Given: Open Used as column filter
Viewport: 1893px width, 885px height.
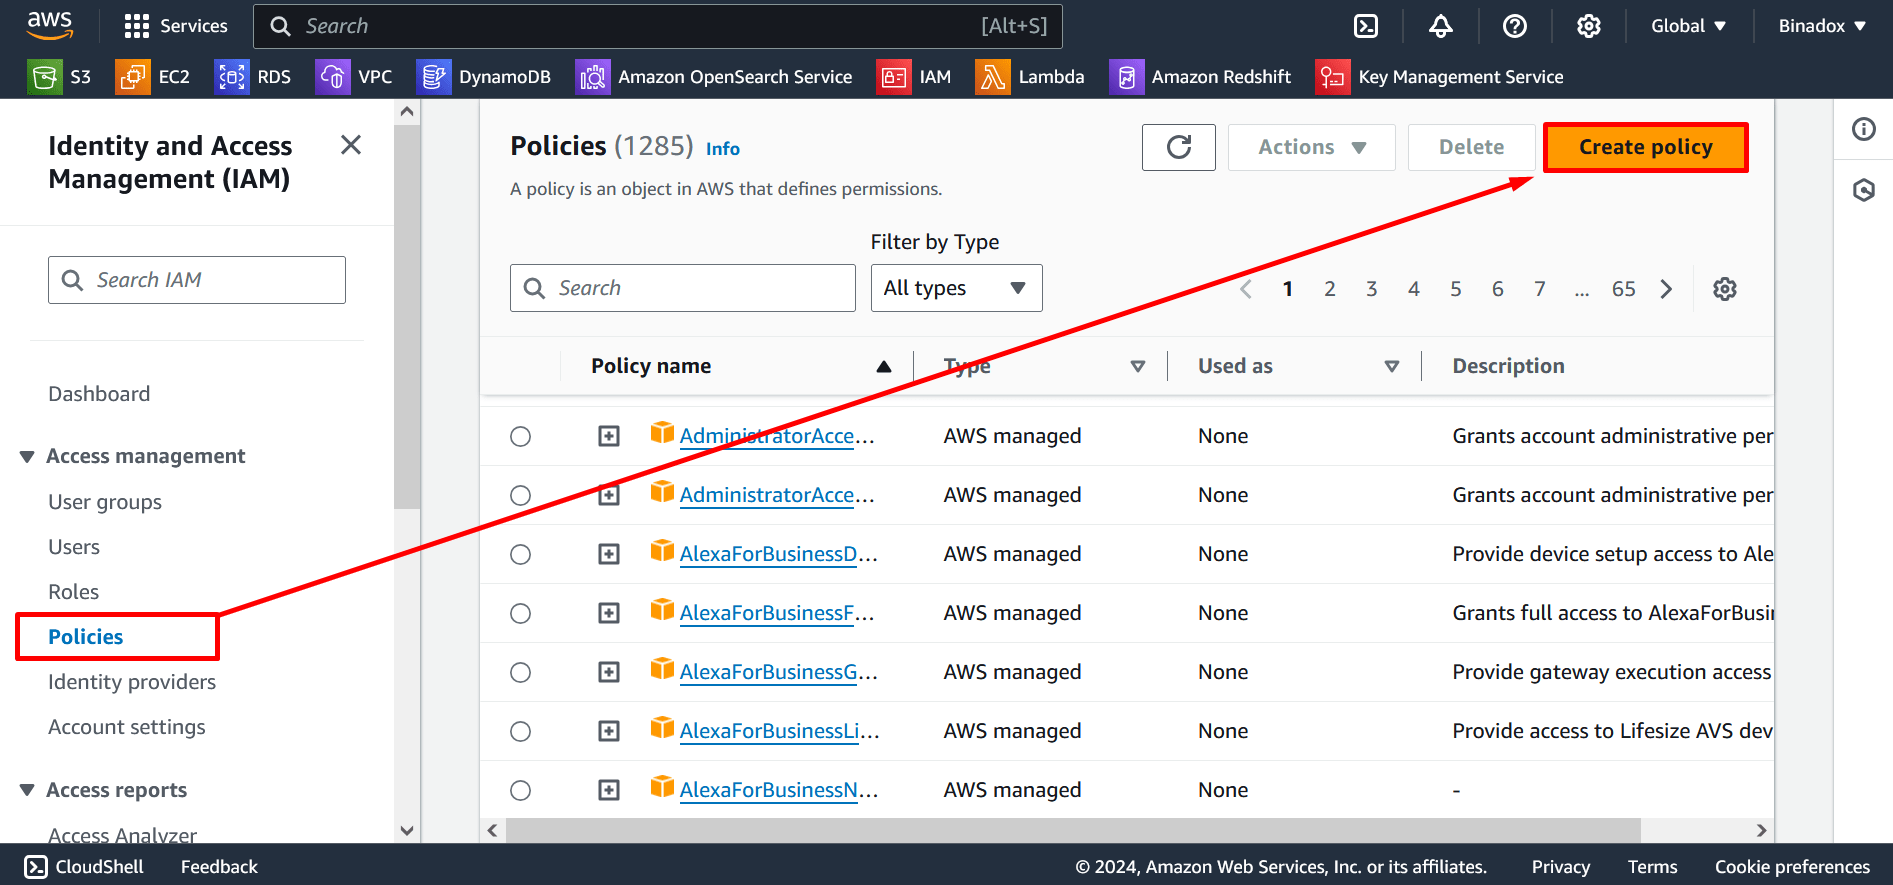Looking at the screenshot, I should [x=1391, y=366].
